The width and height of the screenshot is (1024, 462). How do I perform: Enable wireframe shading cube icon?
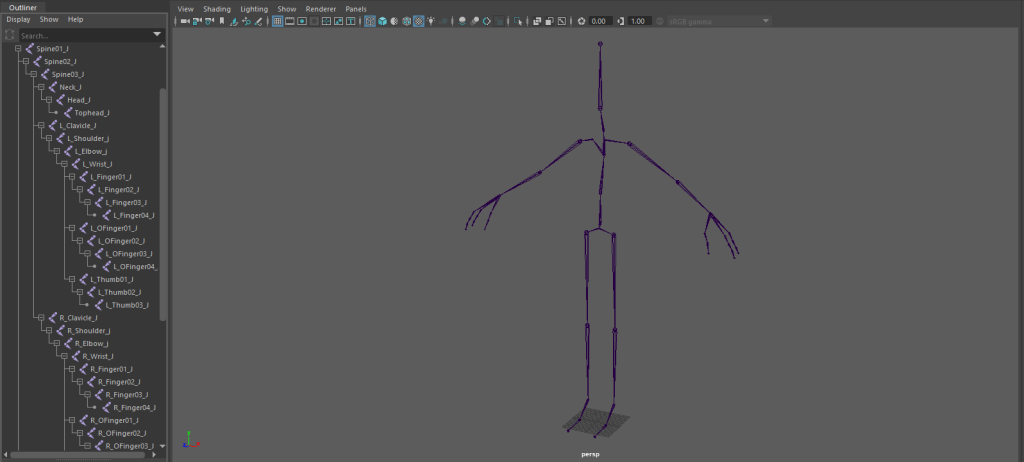[370, 21]
